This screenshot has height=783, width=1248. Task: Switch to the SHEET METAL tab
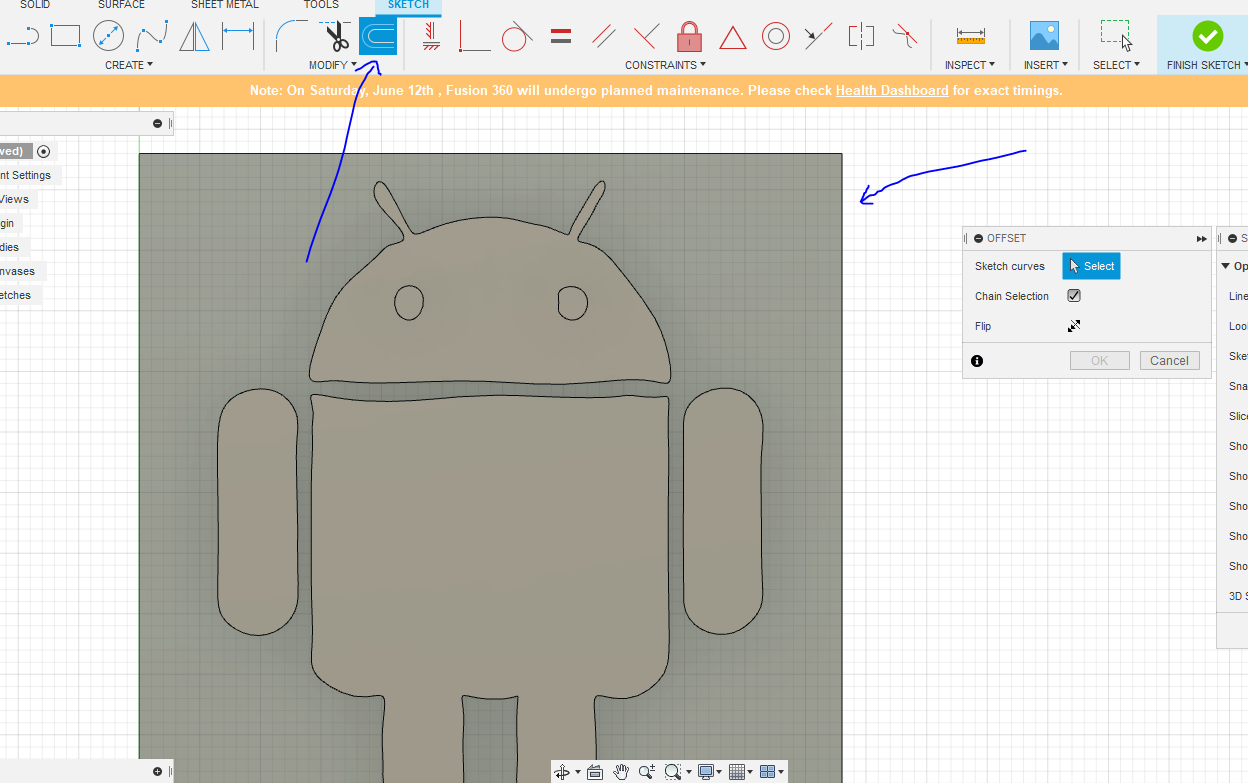click(x=224, y=5)
